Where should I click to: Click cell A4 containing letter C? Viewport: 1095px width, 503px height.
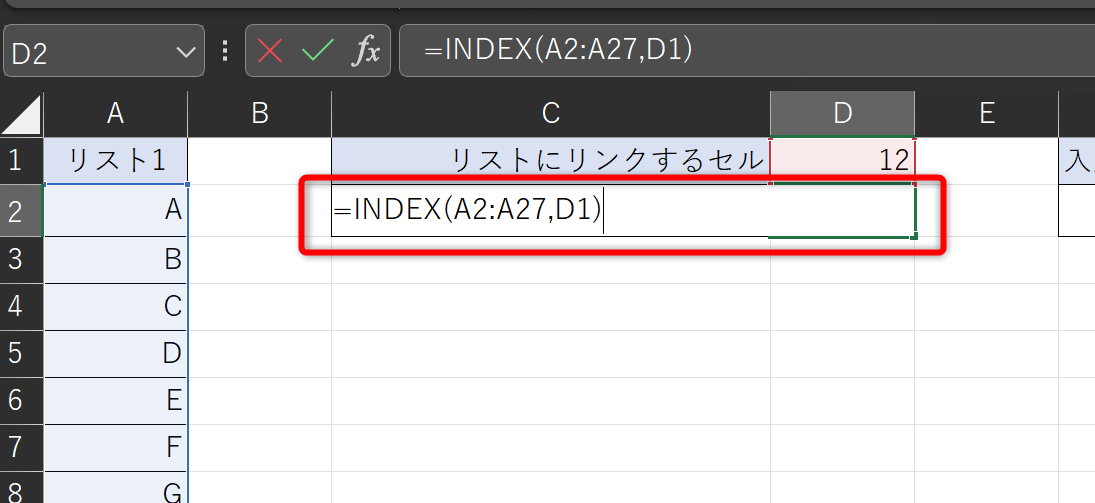[115, 306]
